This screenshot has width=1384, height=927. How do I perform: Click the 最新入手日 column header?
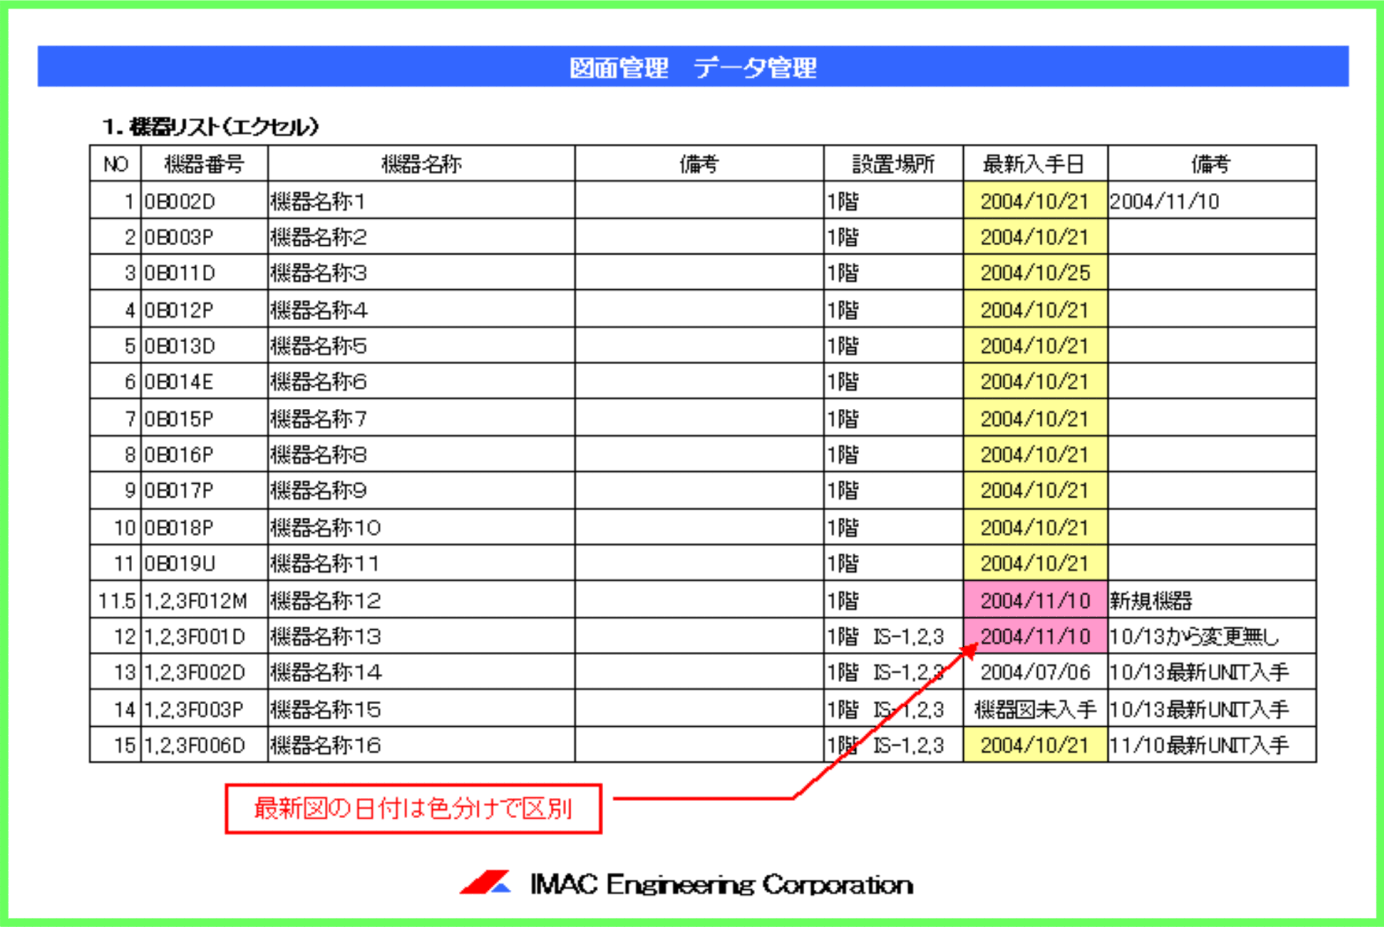[1035, 163]
